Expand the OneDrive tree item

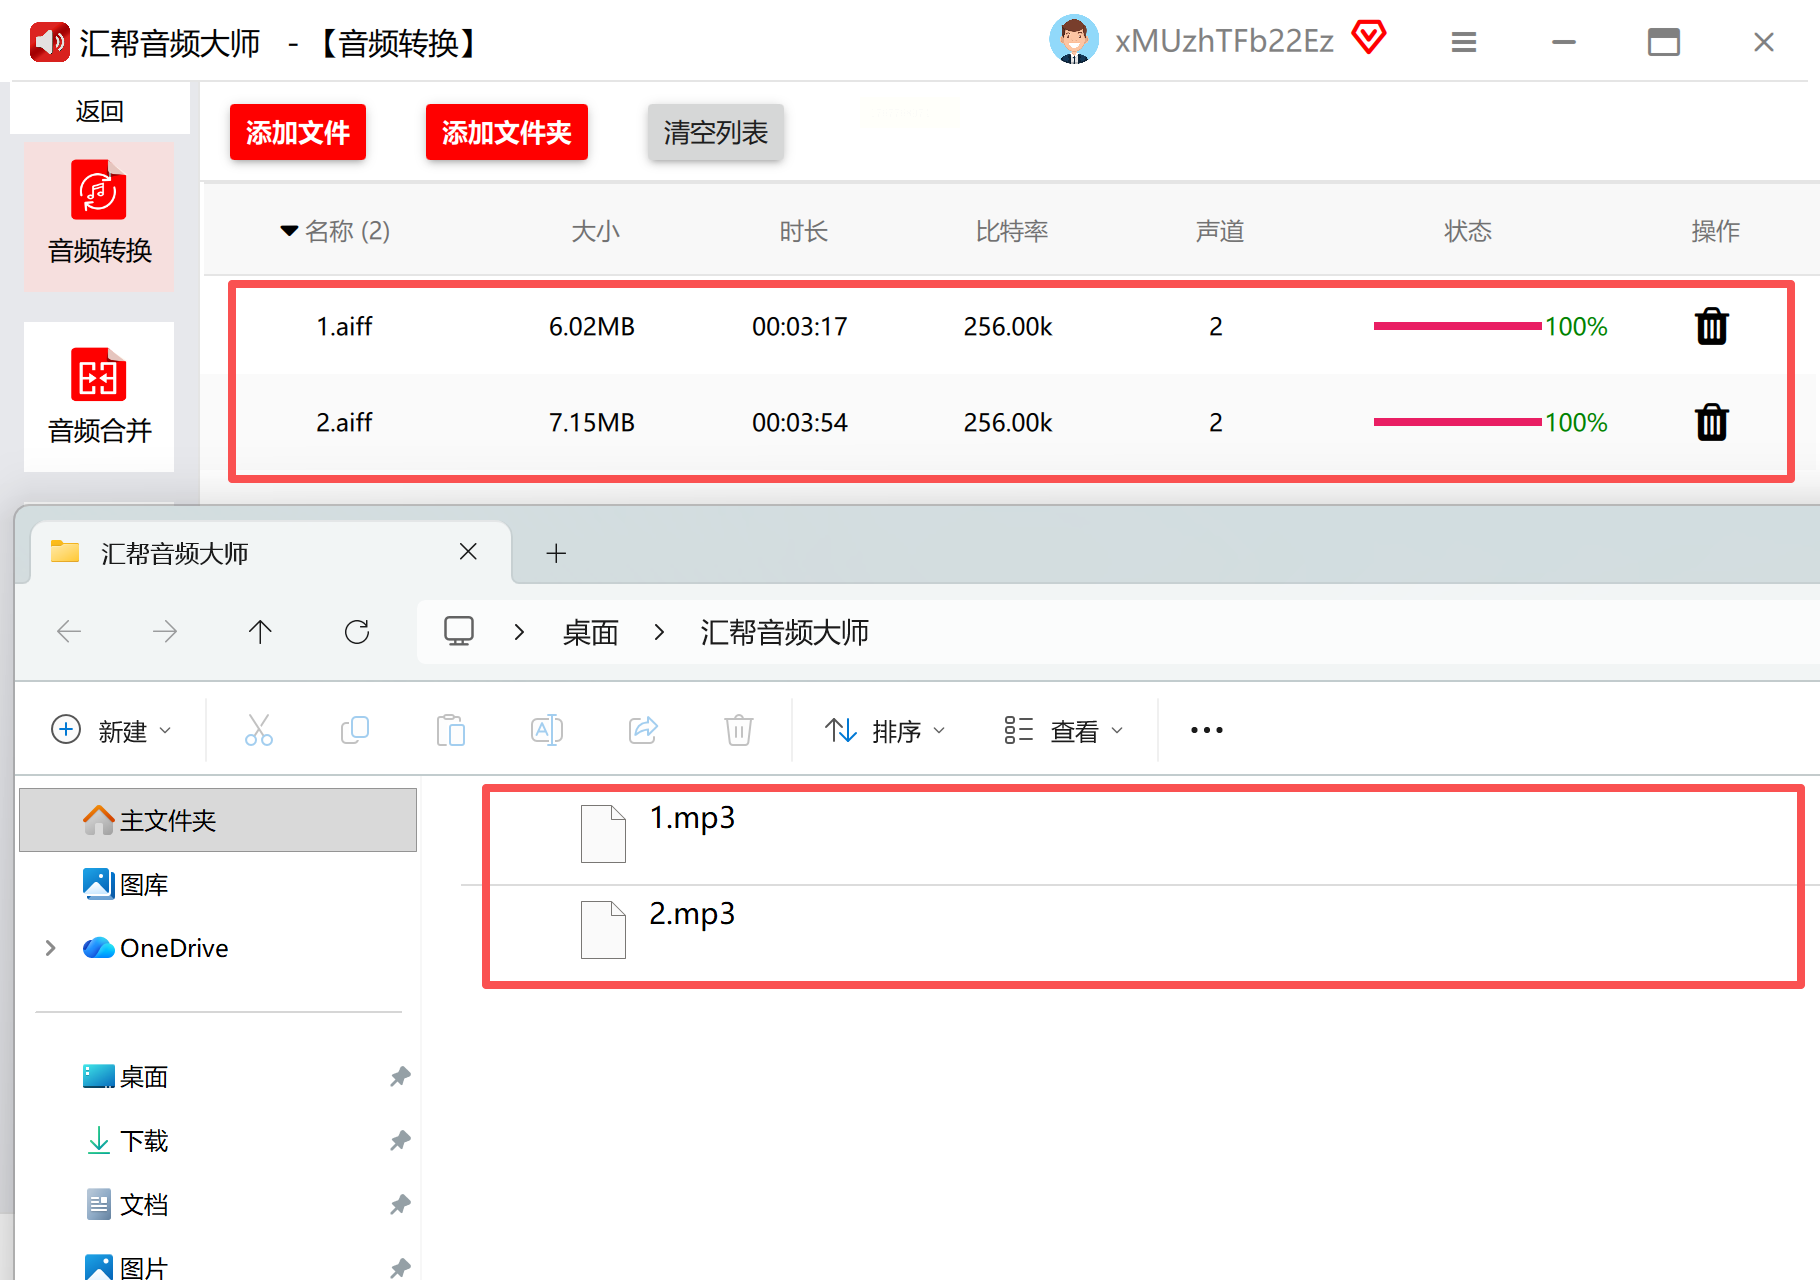pos(50,948)
